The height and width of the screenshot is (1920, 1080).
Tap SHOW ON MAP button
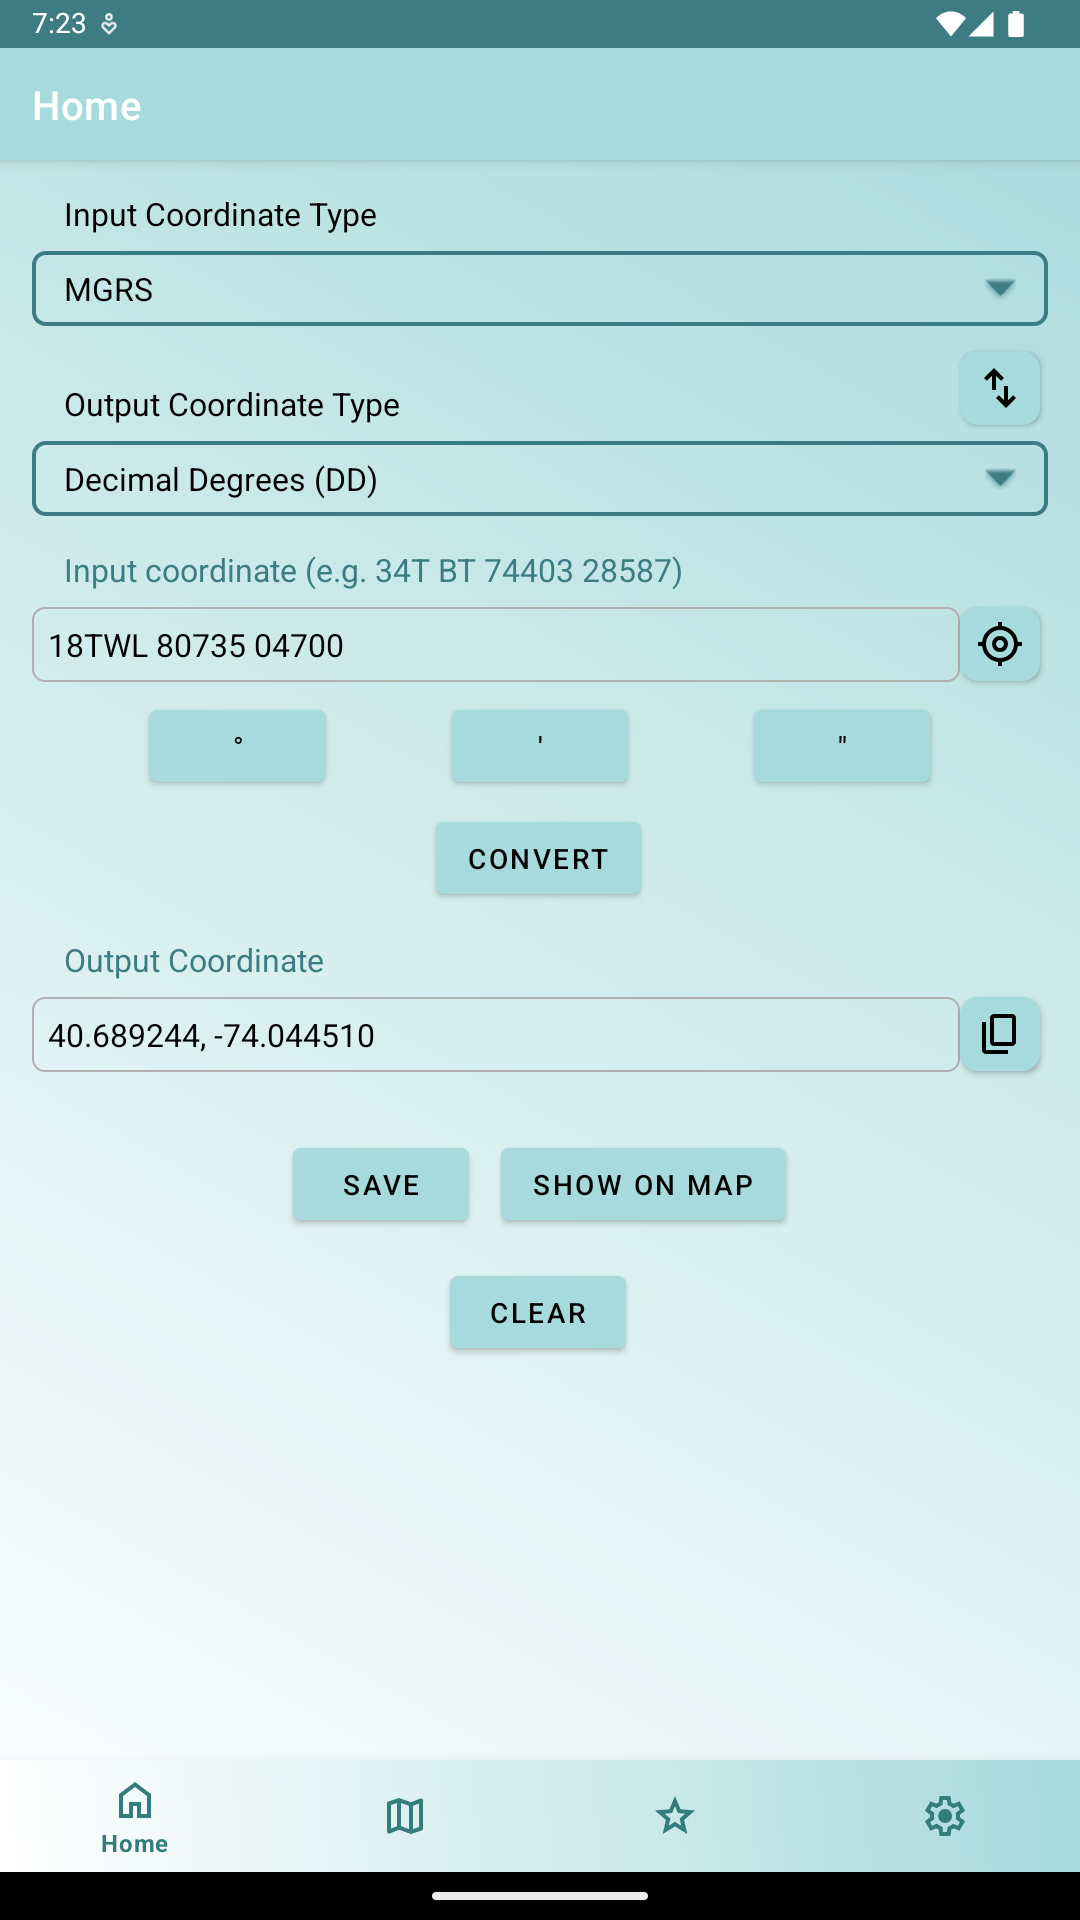(x=643, y=1185)
